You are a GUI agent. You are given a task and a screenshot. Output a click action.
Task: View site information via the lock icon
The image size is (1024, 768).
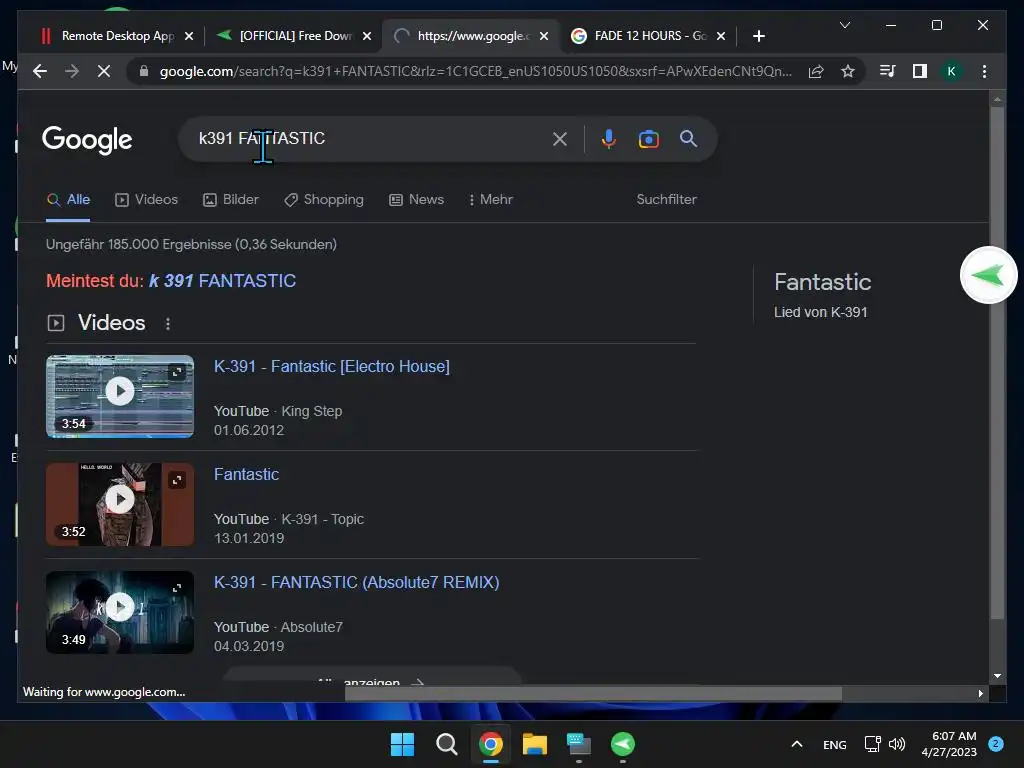[x=144, y=71]
